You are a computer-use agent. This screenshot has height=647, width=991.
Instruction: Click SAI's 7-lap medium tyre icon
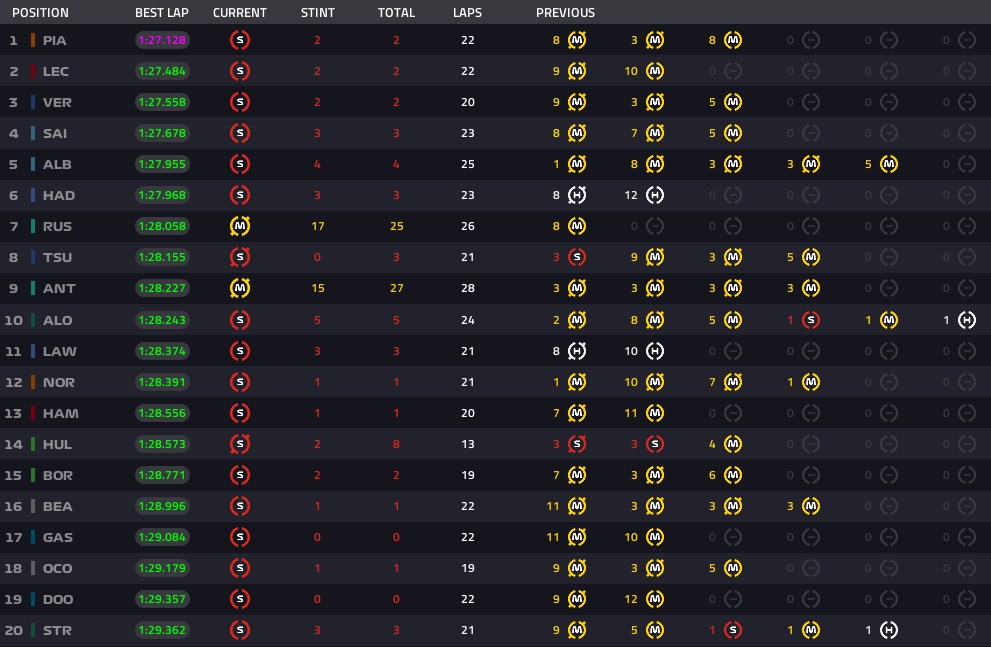(655, 133)
